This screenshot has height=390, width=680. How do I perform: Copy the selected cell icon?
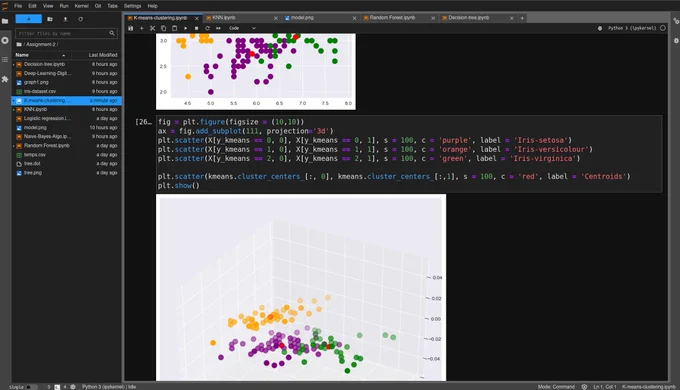163,28
